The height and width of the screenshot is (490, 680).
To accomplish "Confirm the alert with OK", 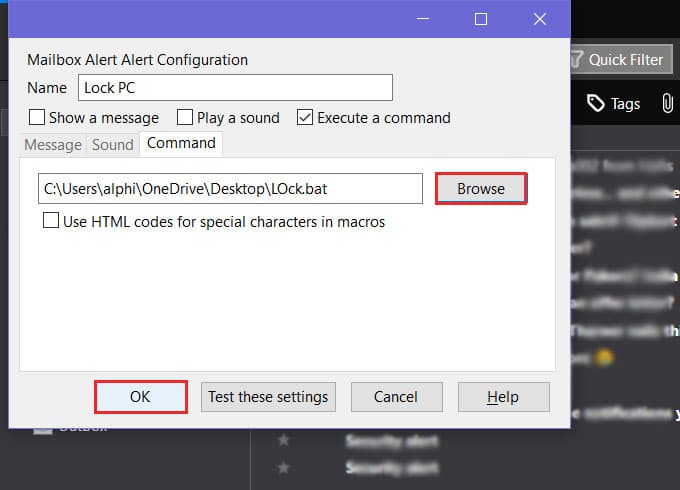I will [x=141, y=397].
